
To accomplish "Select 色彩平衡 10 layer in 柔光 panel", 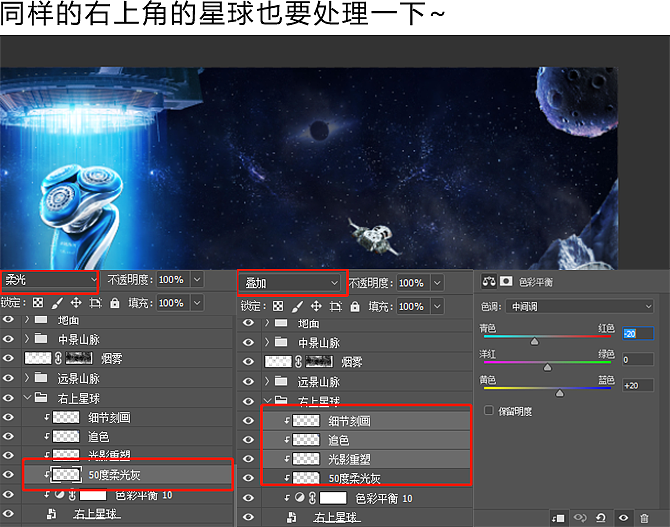I will tap(127, 495).
